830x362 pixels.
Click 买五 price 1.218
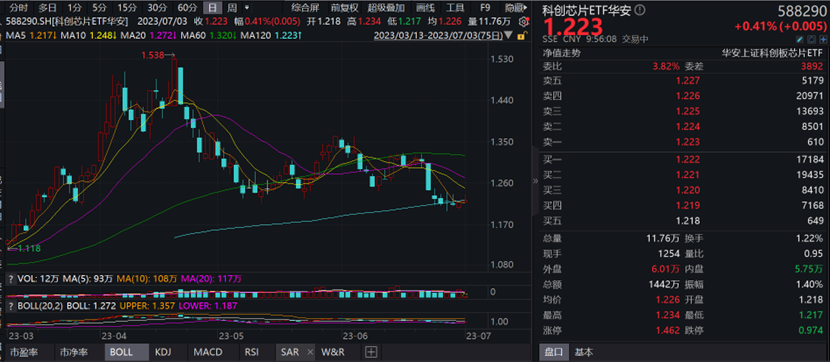click(689, 221)
